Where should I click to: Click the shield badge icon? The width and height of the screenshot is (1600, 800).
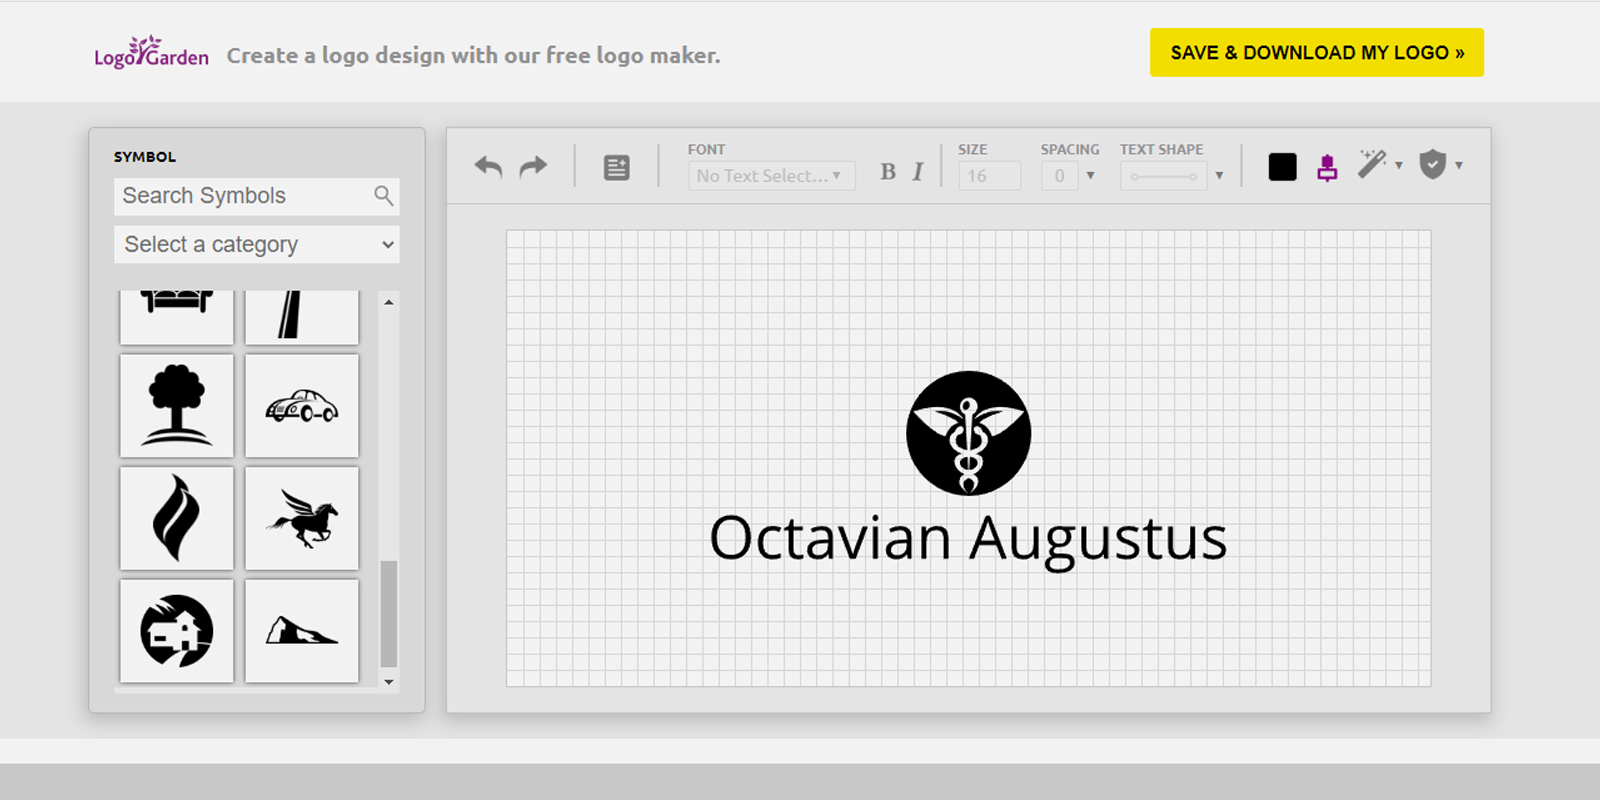[1433, 164]
